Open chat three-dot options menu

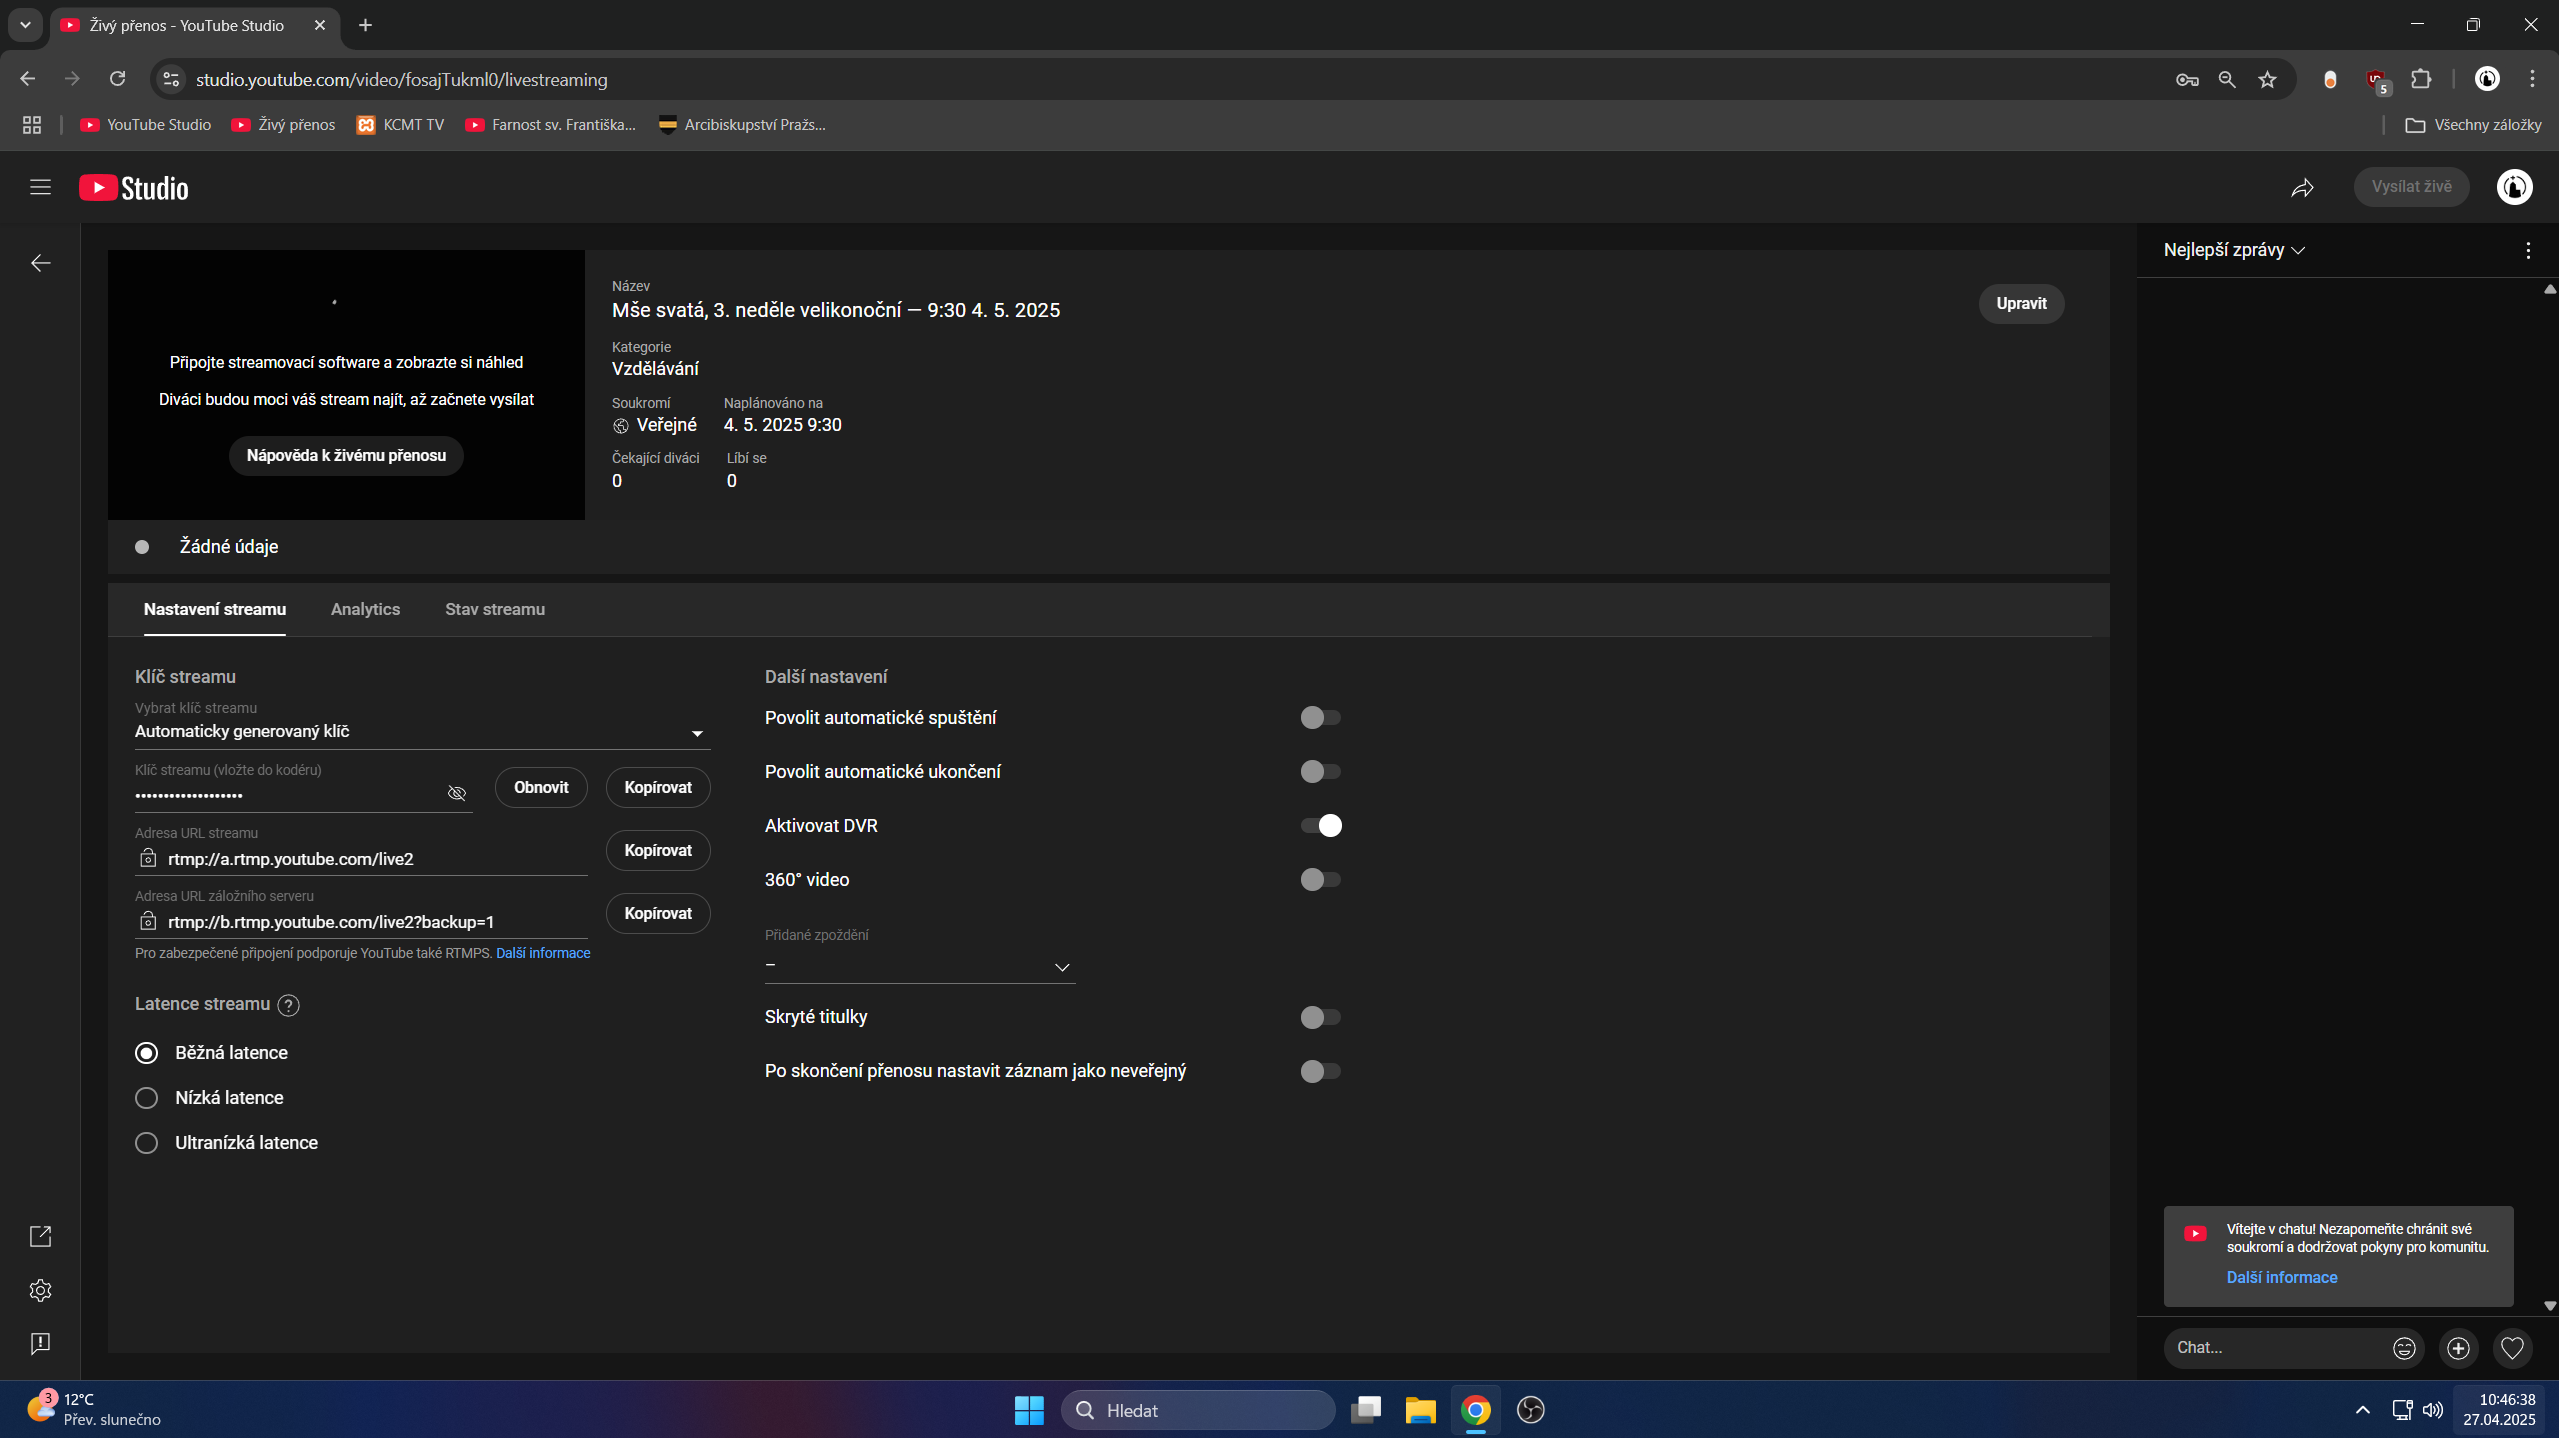pos(2528,250)
